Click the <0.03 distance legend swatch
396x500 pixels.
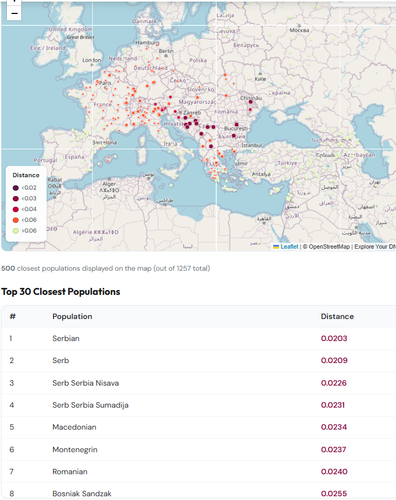[x=16, y=199]
